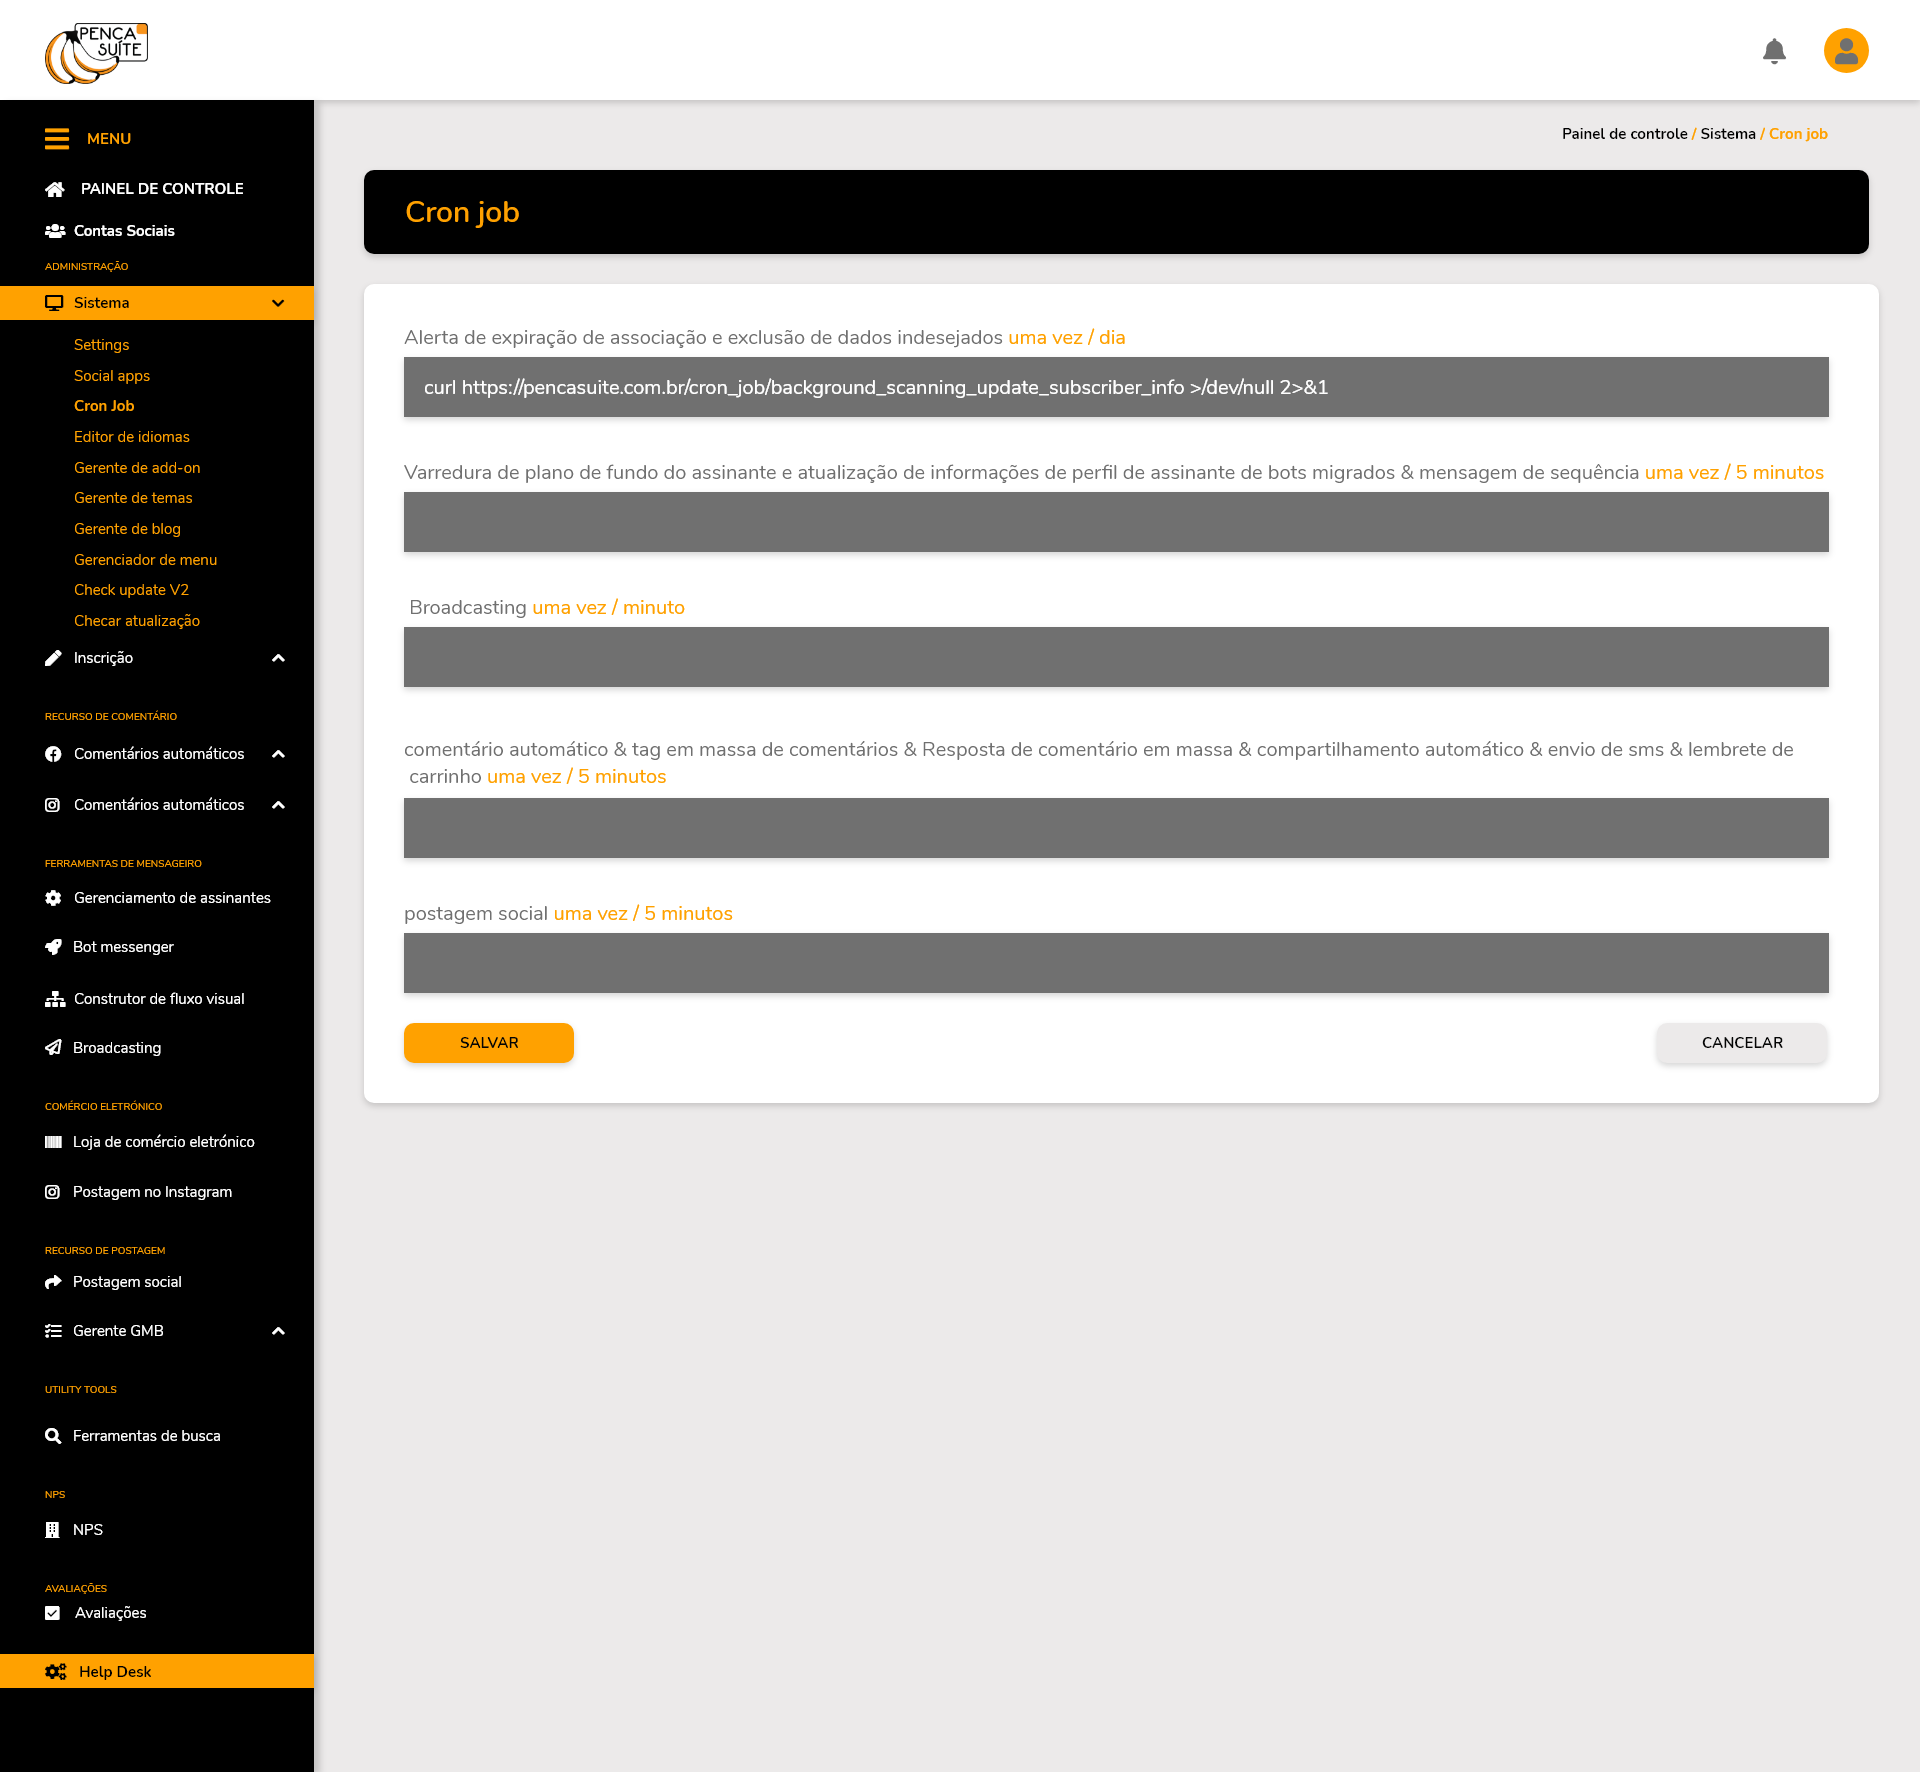Click the notification bell icon
The height and width of the screenshot is (1772, 1920).
click(x=1774, y=51)
